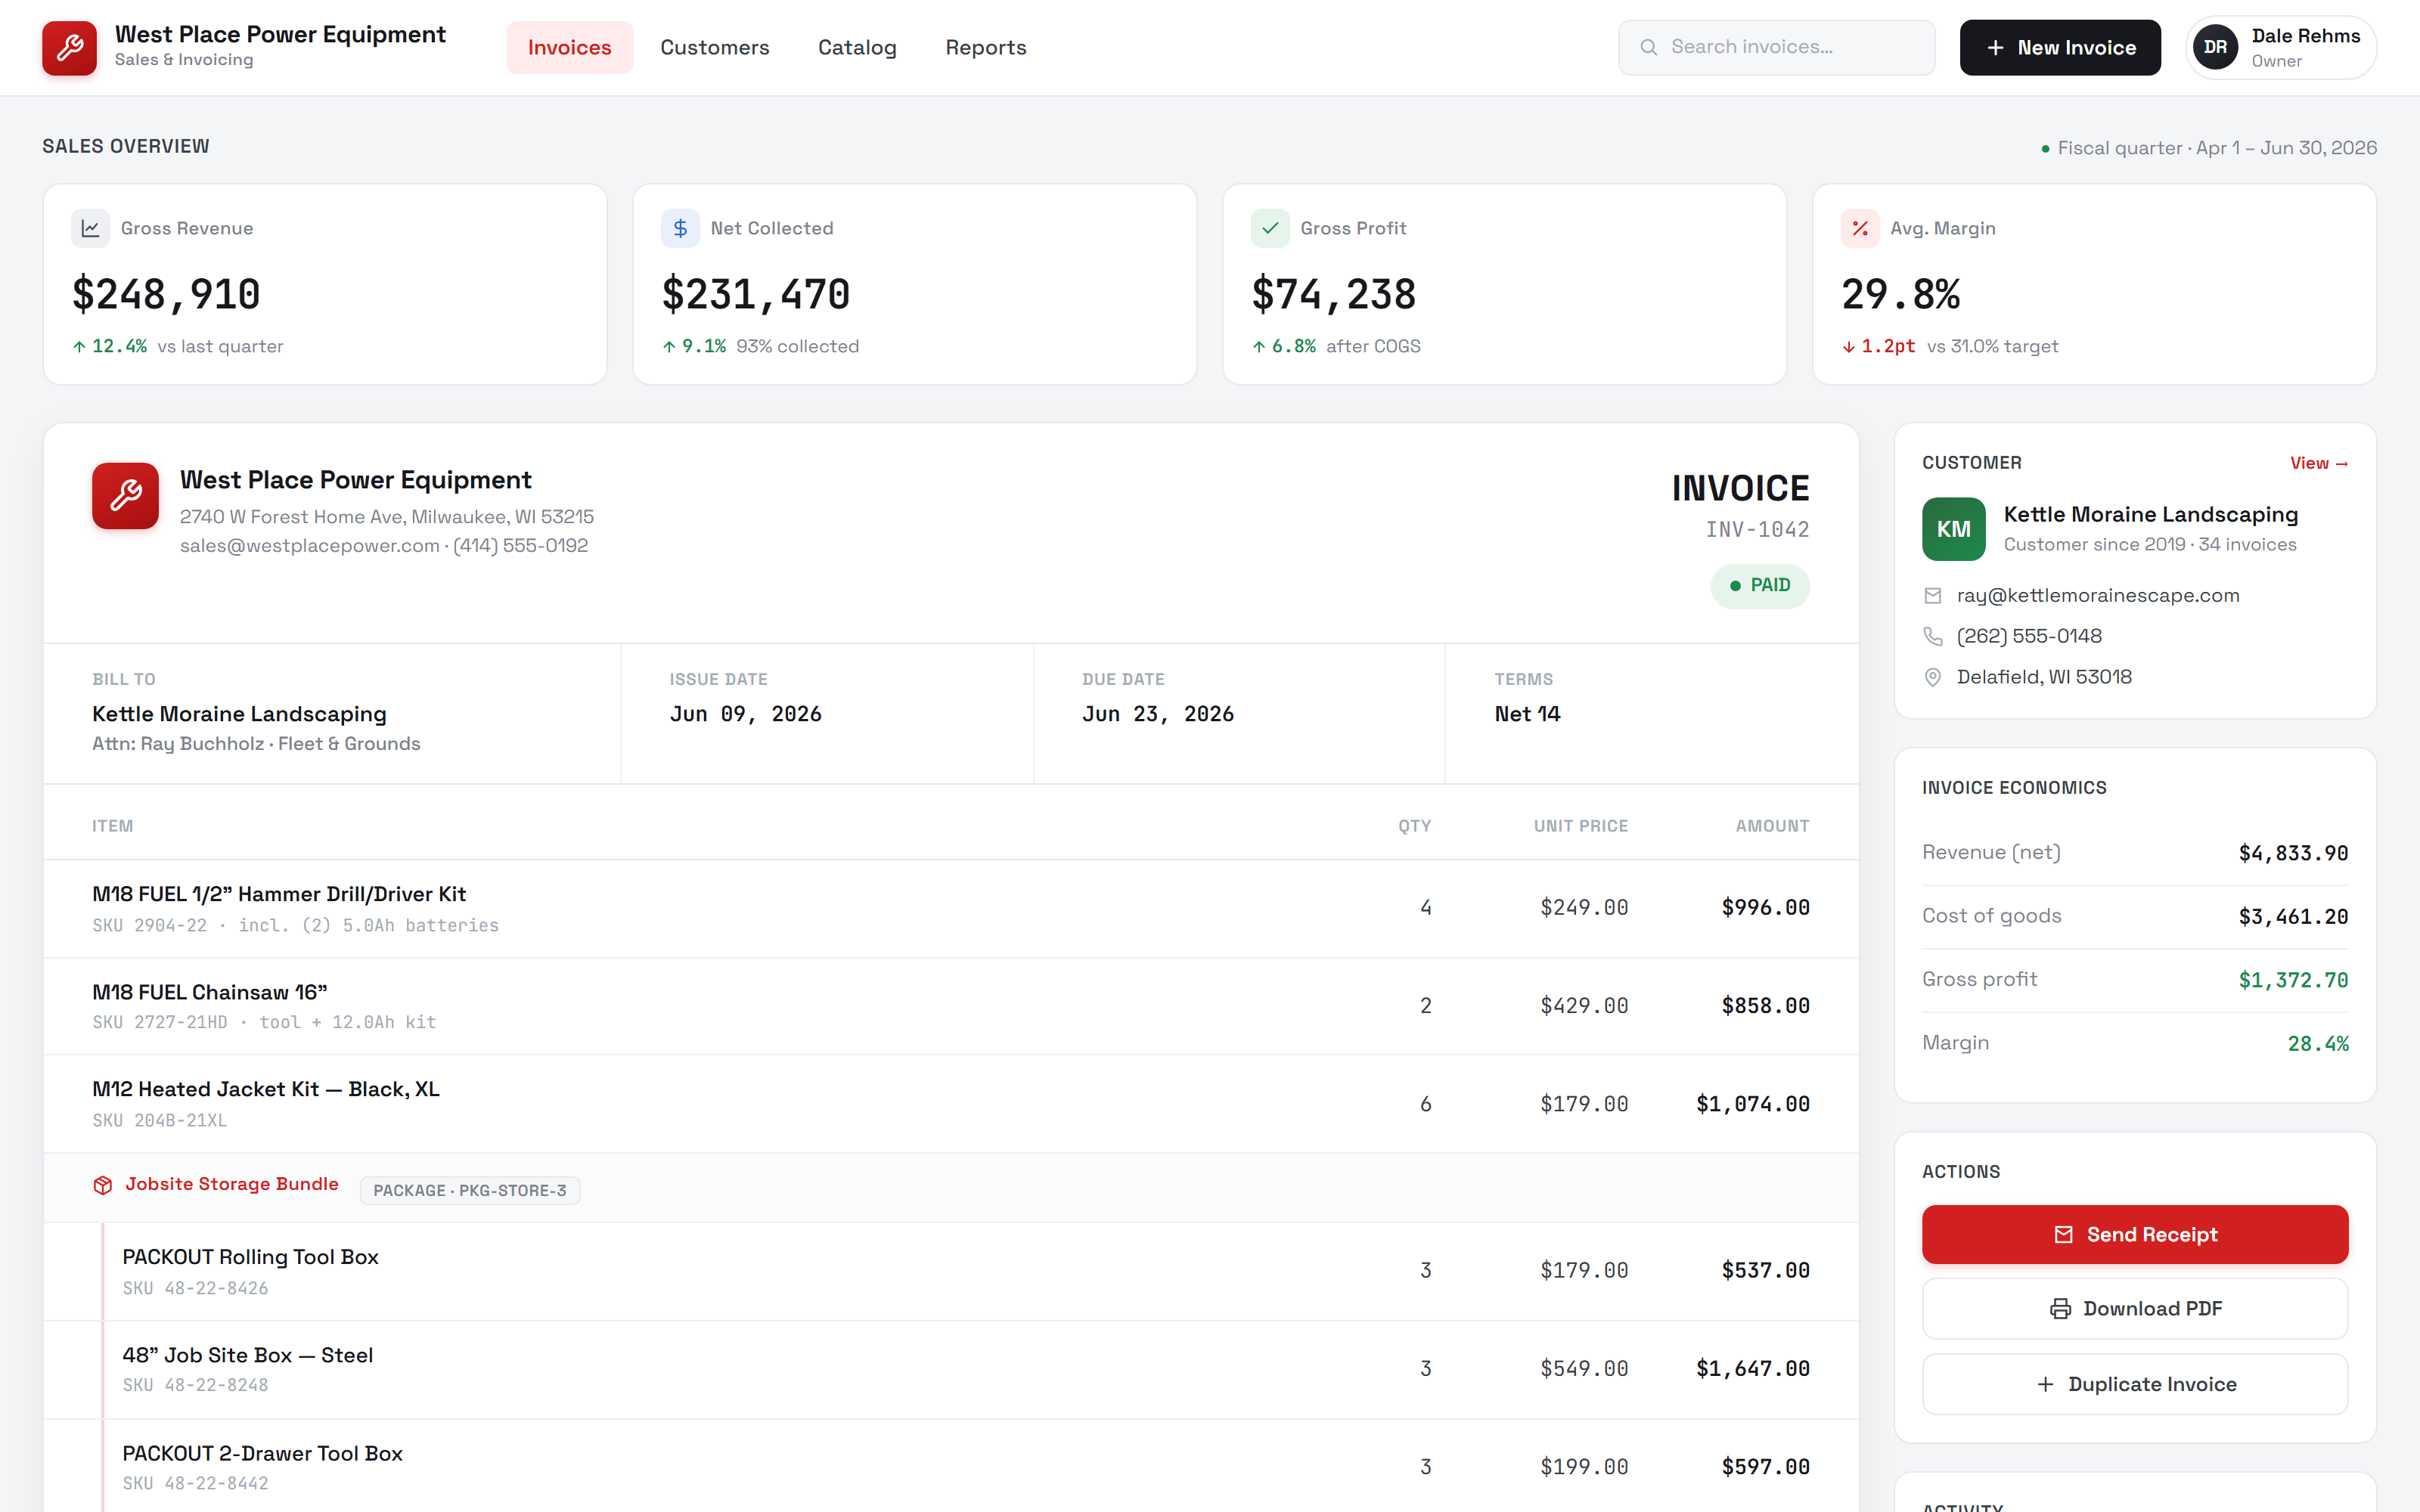Click the $231,470 Net Collected value
Screen dimensions: 2420x1512
click(756, 294)
